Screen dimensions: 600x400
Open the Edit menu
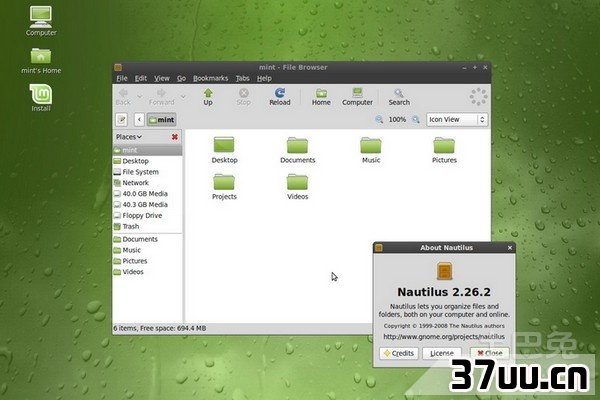[141, 78]
